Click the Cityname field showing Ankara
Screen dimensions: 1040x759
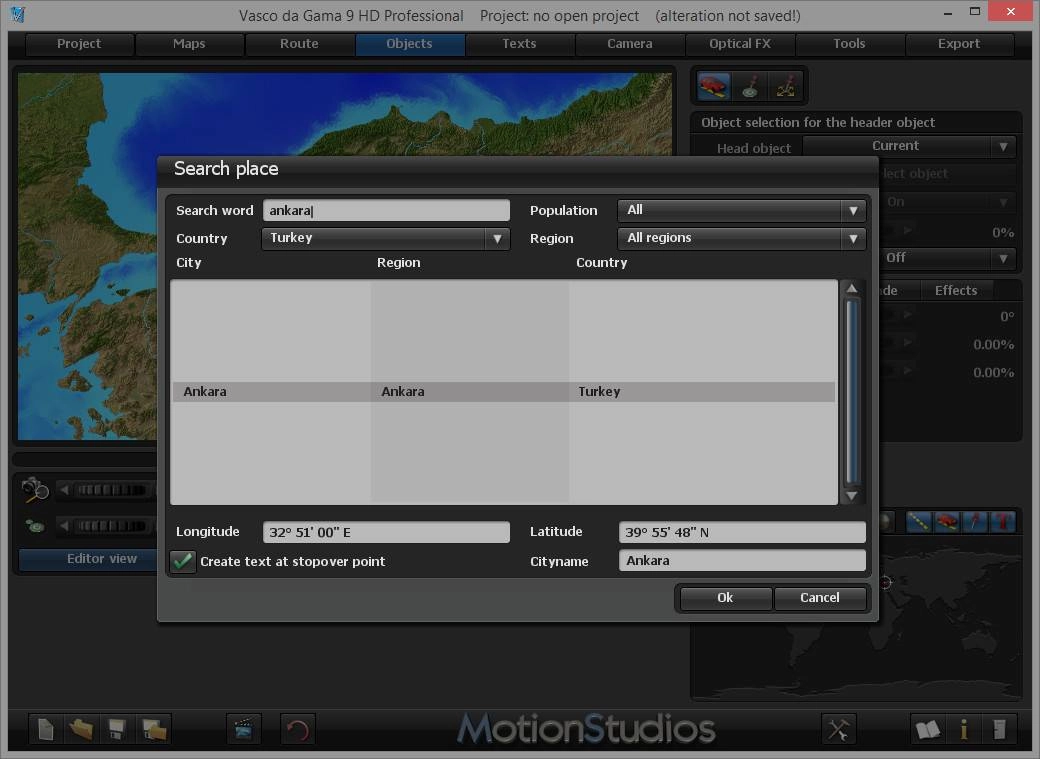(x=742, y=561)
